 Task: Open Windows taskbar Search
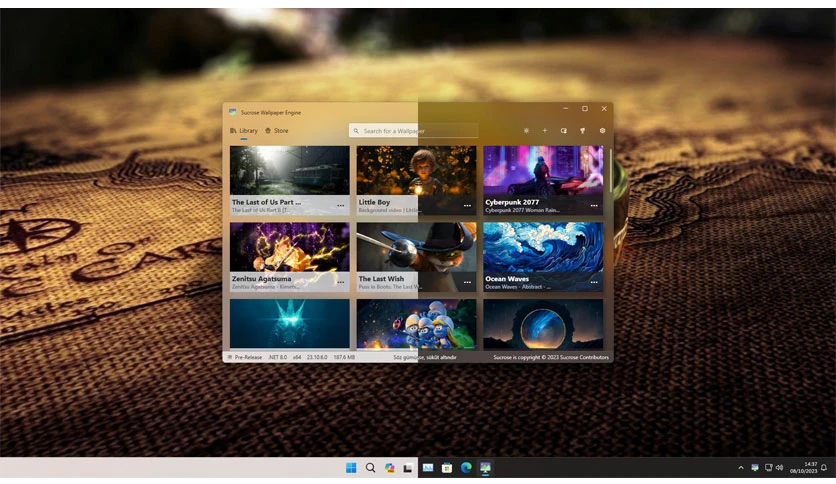pyautogui.click(x=370, y=468)
